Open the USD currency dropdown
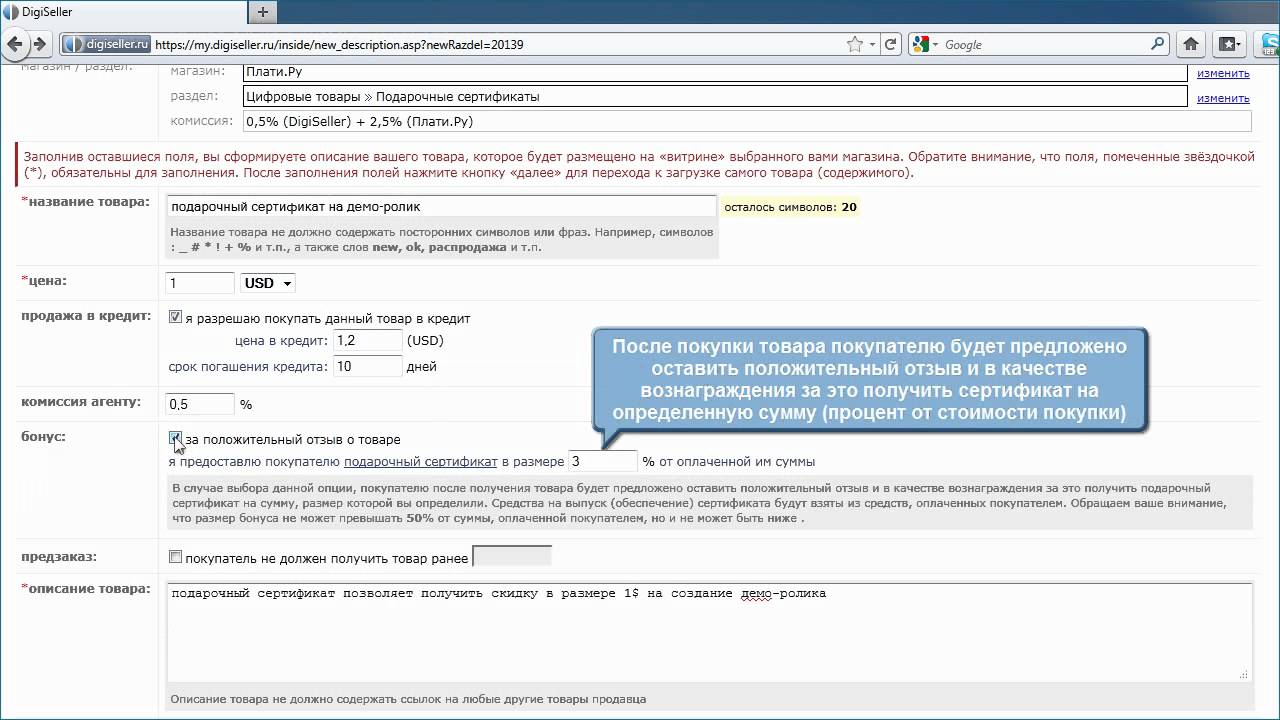The image size is (1280, 720). [268, 283]
